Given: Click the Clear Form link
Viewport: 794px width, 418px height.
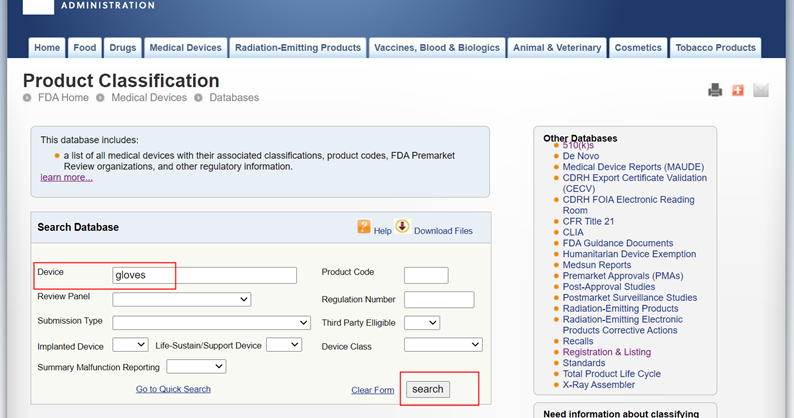Looking at the screenshot, I should [373, 390].
